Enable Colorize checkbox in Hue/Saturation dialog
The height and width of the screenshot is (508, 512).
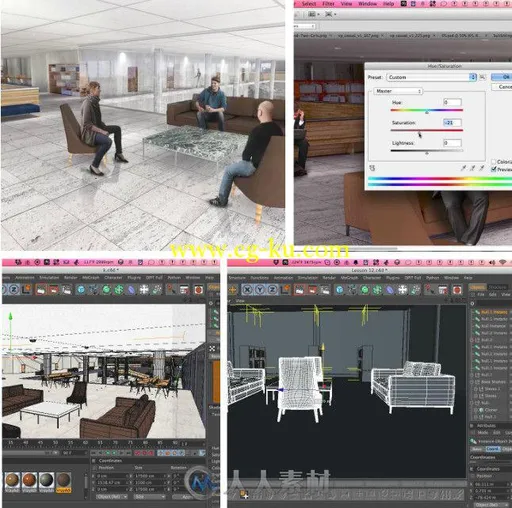(x=494, y=162)
